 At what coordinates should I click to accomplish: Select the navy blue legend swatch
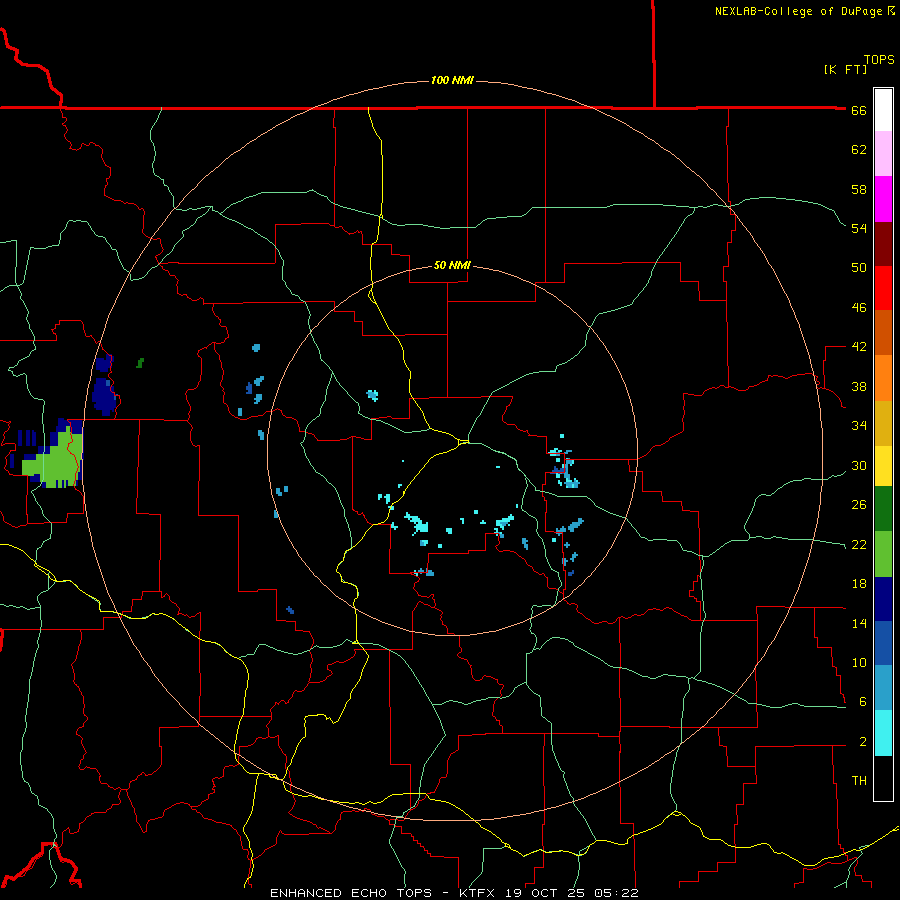(x=883, y=599)
